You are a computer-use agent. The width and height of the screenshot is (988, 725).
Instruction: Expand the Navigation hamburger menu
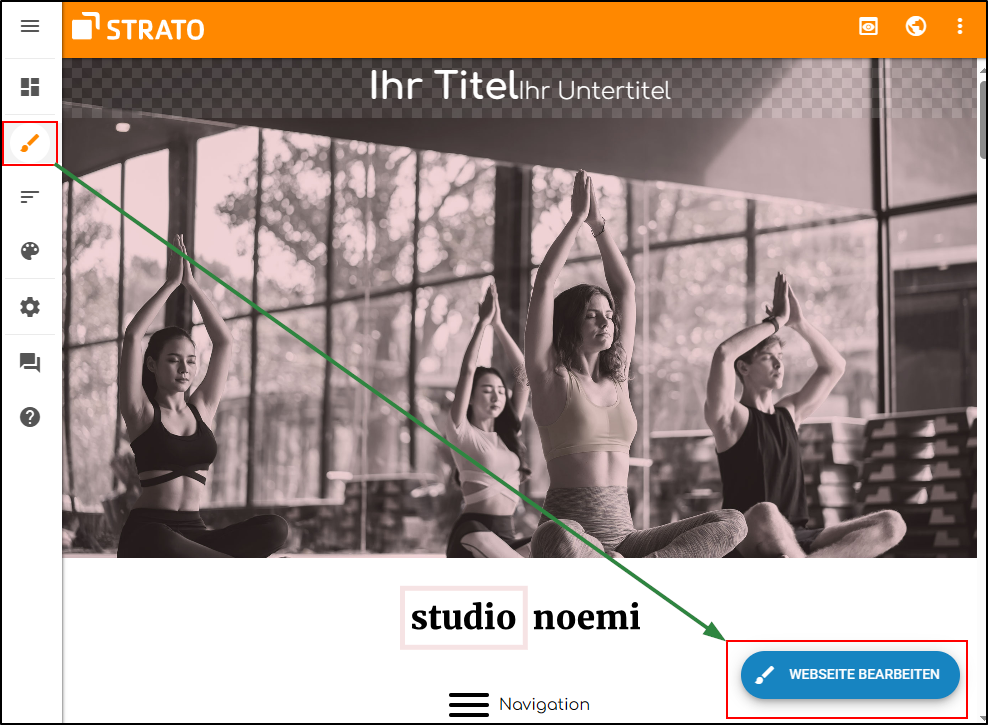519,704
